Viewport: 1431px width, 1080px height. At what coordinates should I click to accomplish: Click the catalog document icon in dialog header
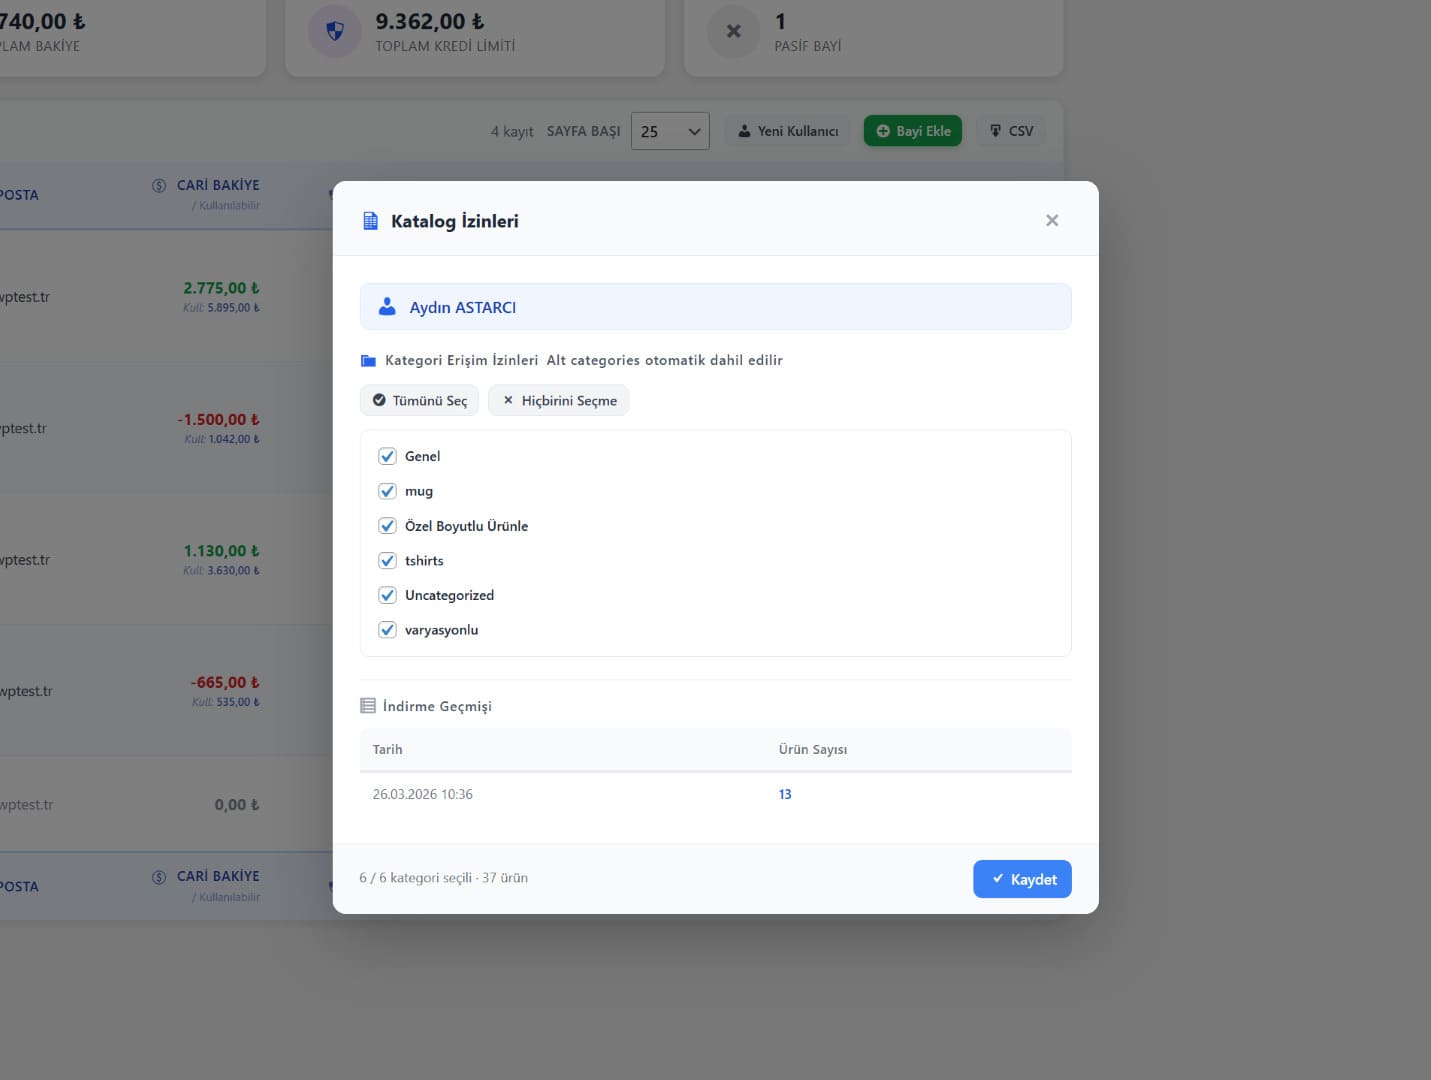coord(370,221)
